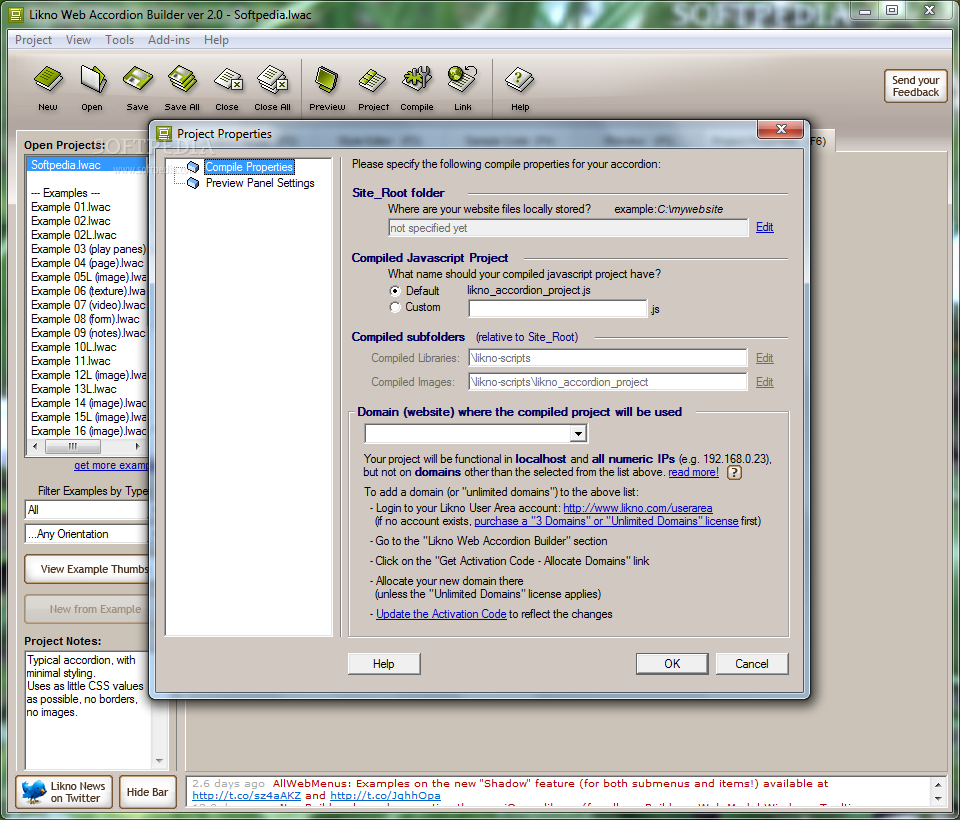Select the Custom javascript name radio button
Image resolution: width=960 pixels, height=820 pixels.
pyautogui.click(x=395, y=307)
